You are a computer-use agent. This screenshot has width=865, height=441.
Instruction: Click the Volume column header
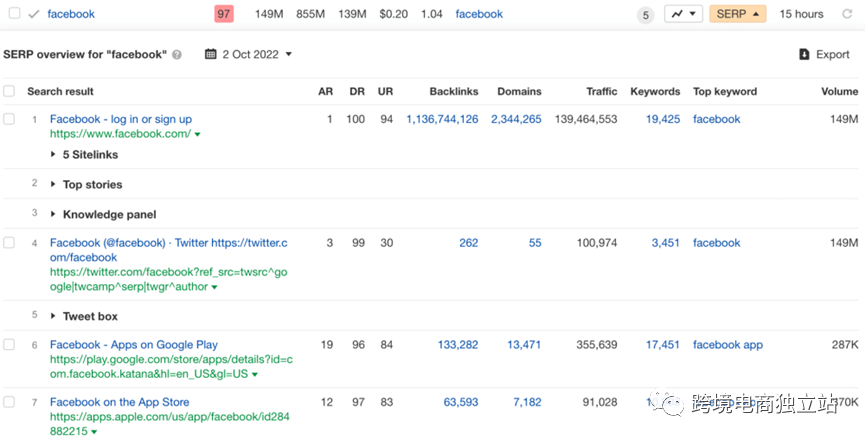click(x=840, y=92)
